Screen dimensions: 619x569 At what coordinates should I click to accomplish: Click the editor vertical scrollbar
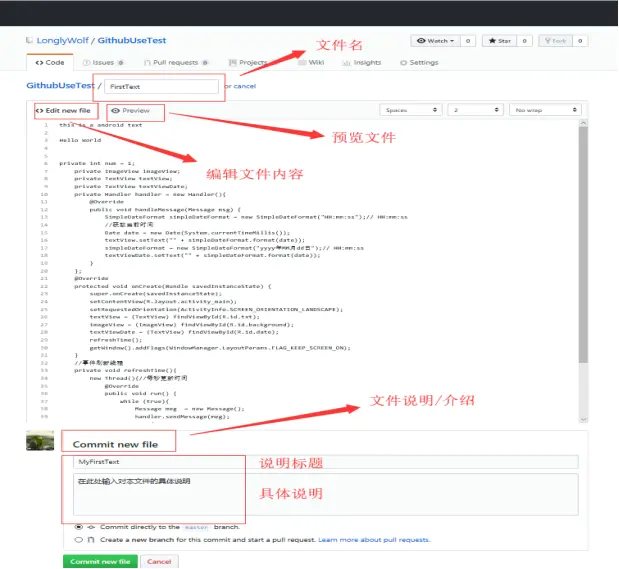[583, 245]
